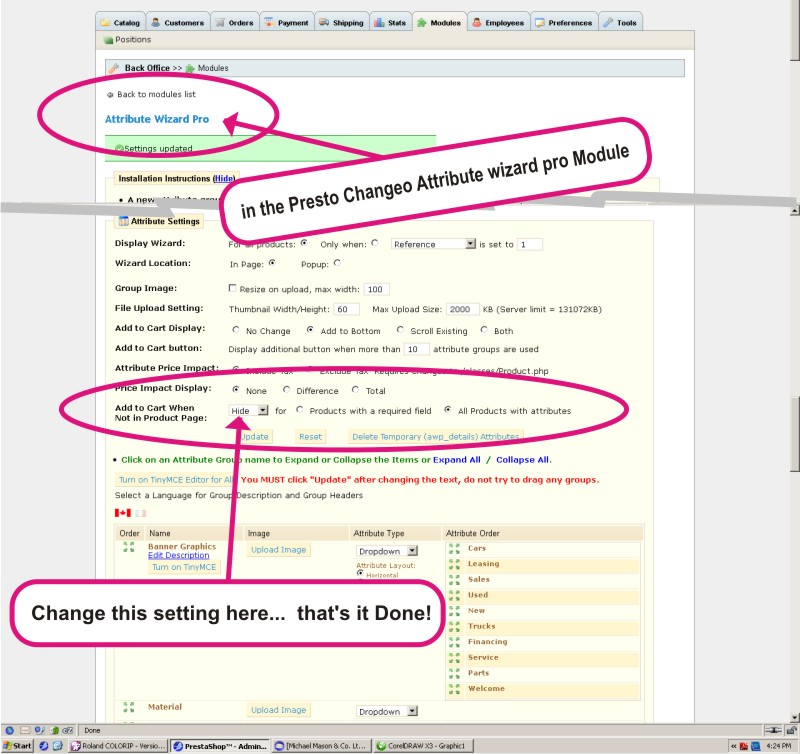Click drag icon beside Trucks

(x=454, y=626)
